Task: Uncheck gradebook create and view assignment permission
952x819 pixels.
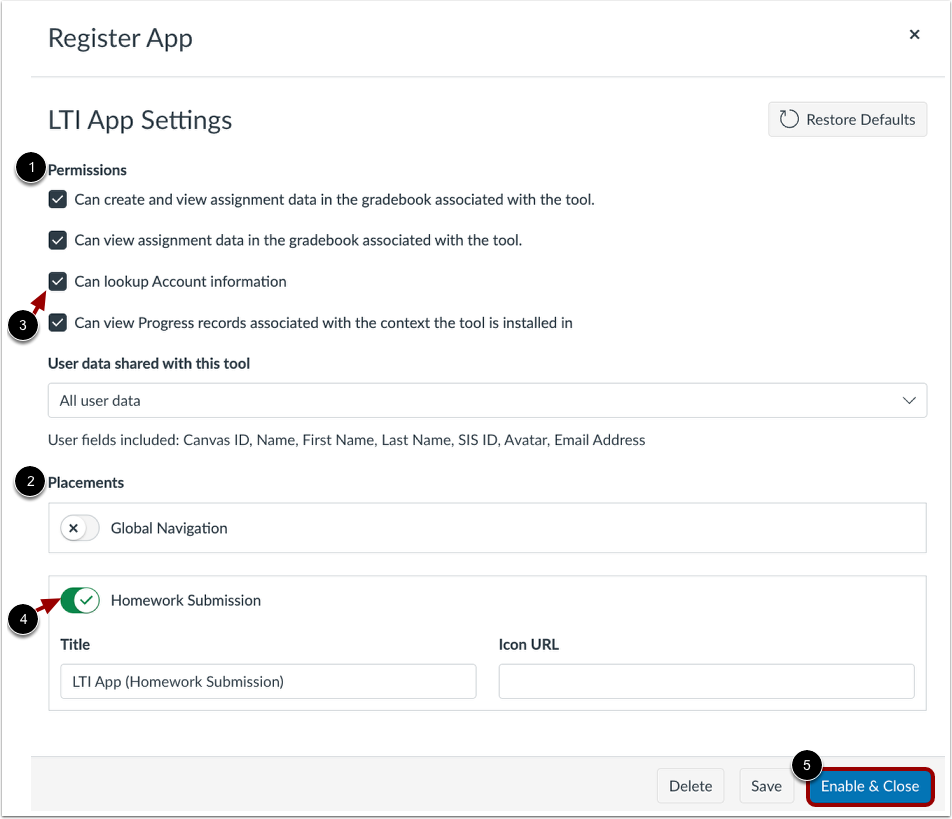Action: pos(57,199)
